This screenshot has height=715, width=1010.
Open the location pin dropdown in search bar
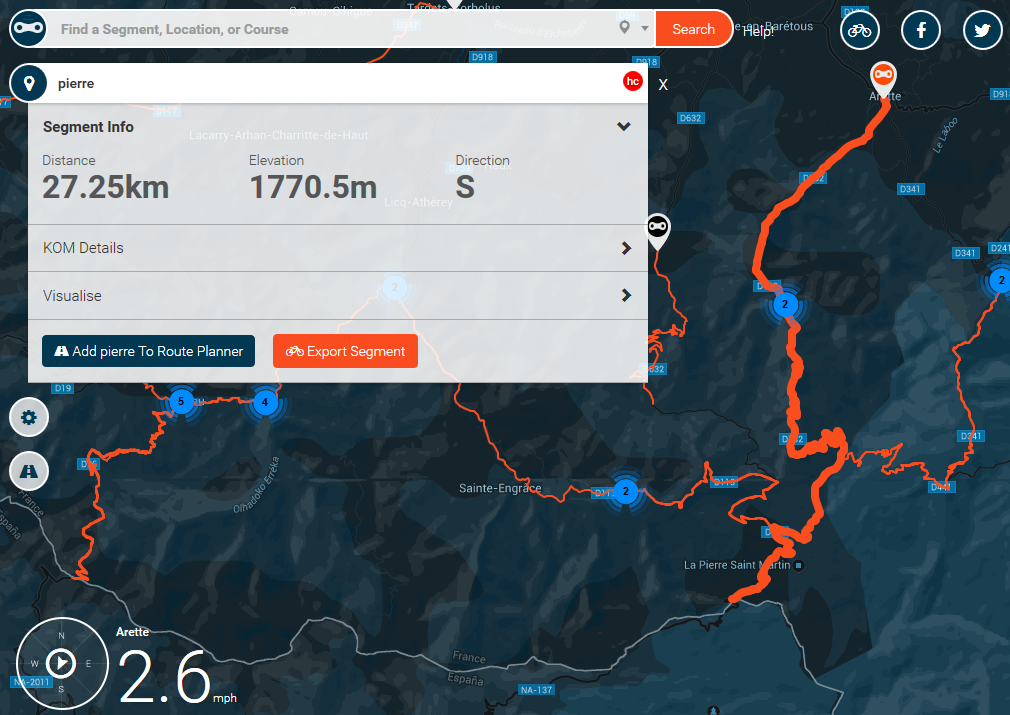633,28
